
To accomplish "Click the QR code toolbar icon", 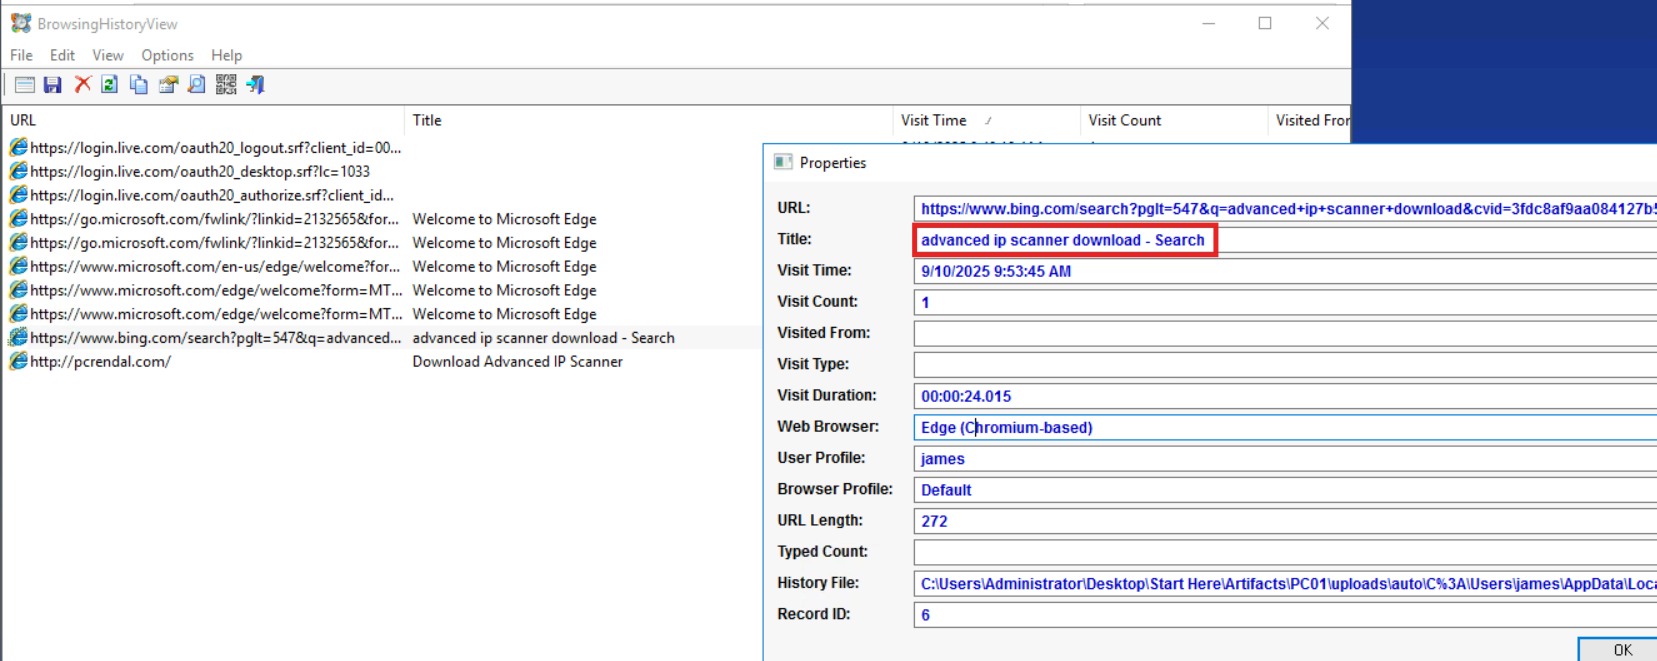I will (226, 85).
